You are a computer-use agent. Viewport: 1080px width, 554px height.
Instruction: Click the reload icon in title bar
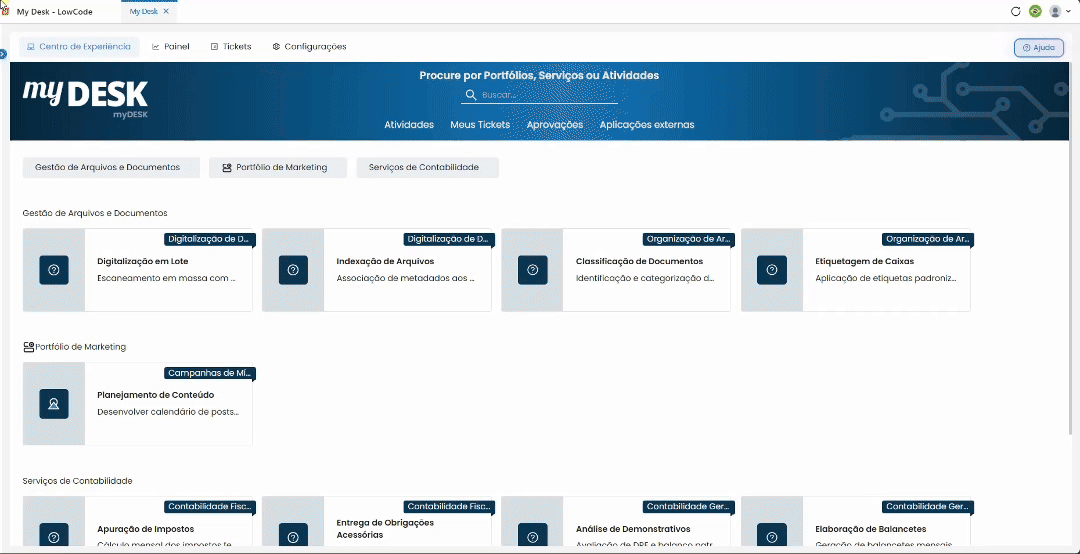[x=1015, y=11]
